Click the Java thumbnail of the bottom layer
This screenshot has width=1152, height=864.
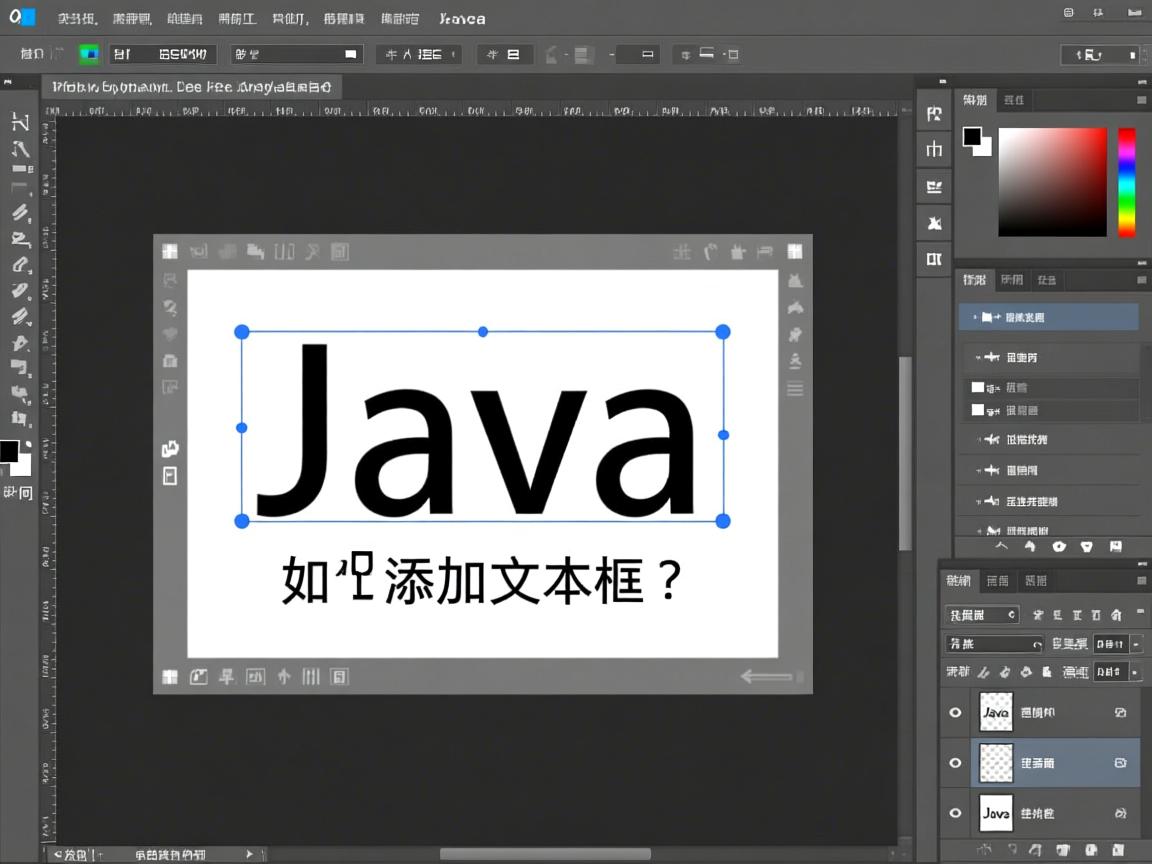[996, 813]
